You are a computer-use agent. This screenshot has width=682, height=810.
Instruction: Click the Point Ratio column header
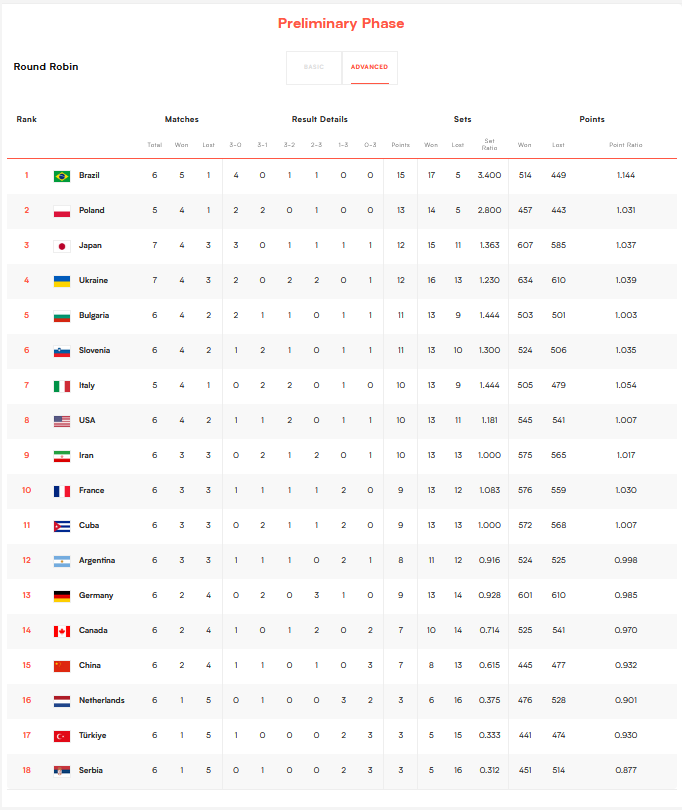pyautogui.click(x=626, y=145)
